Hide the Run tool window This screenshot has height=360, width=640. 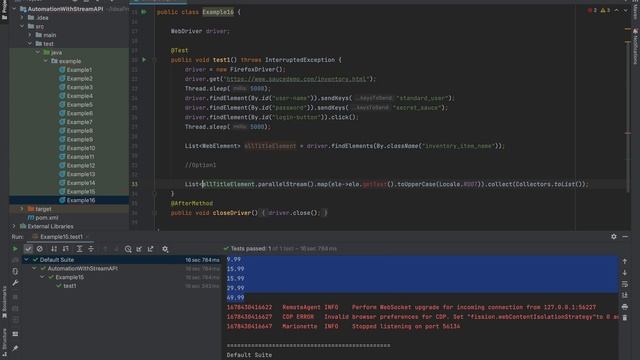point(625,236)
